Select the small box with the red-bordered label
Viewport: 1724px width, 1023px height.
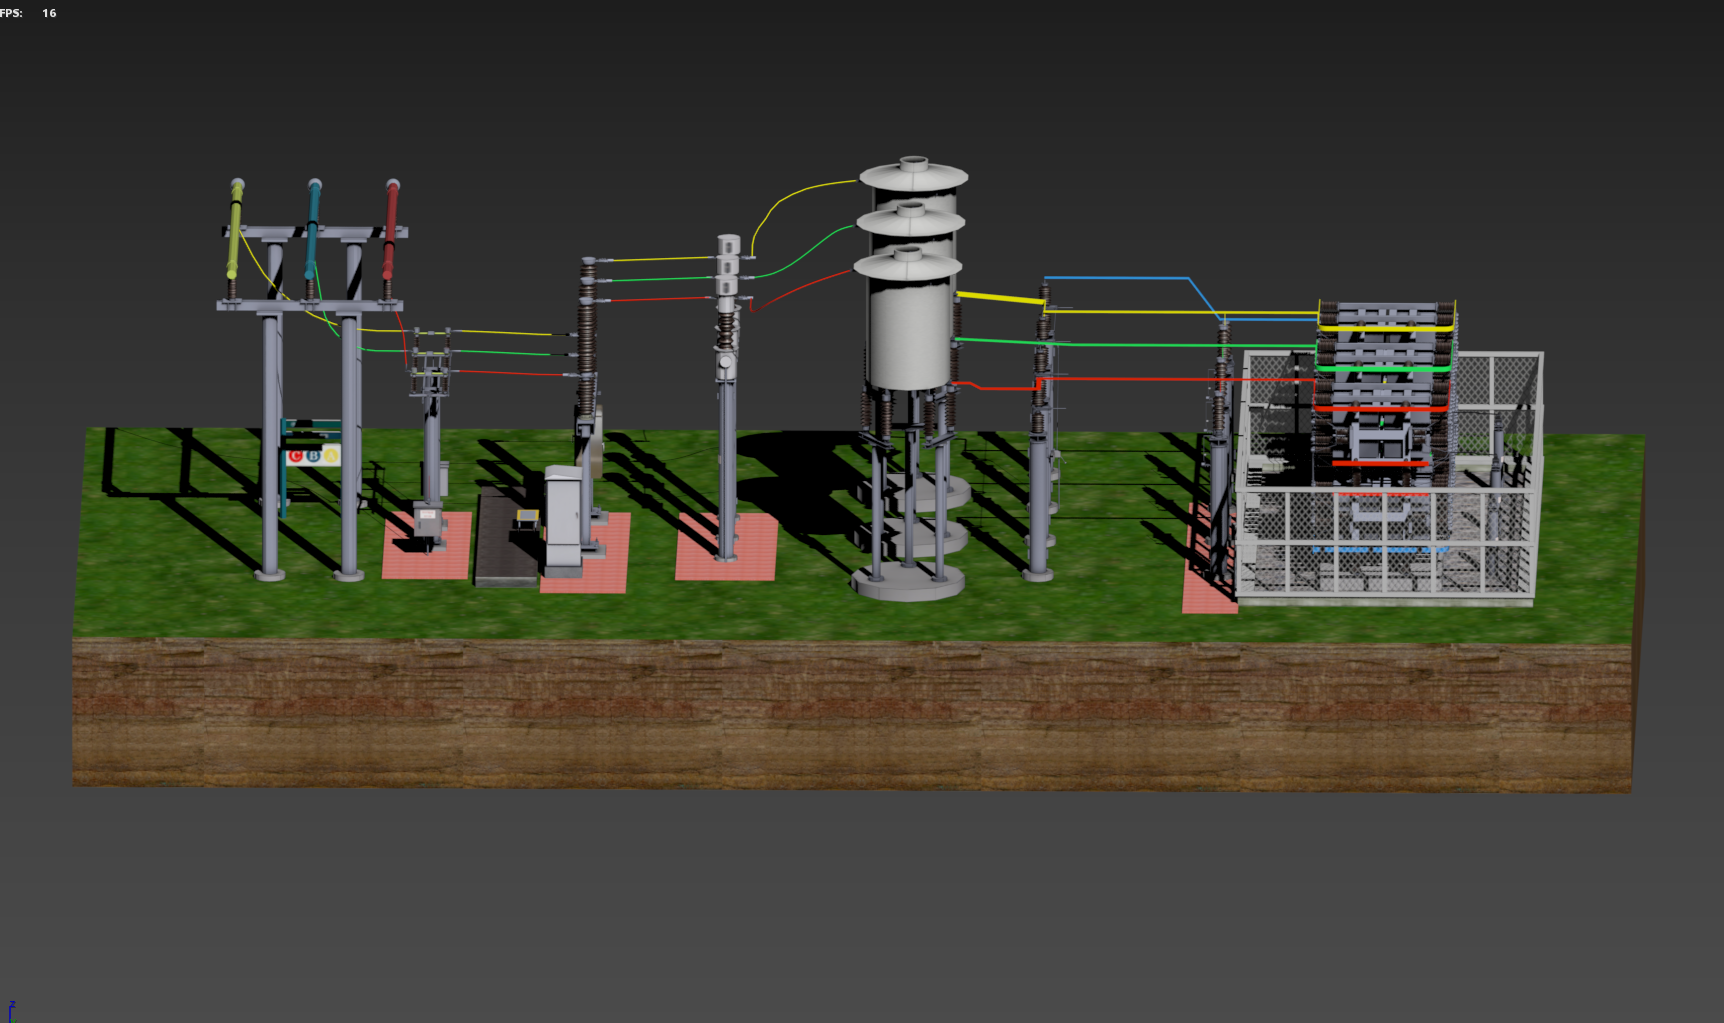point(427,522)
